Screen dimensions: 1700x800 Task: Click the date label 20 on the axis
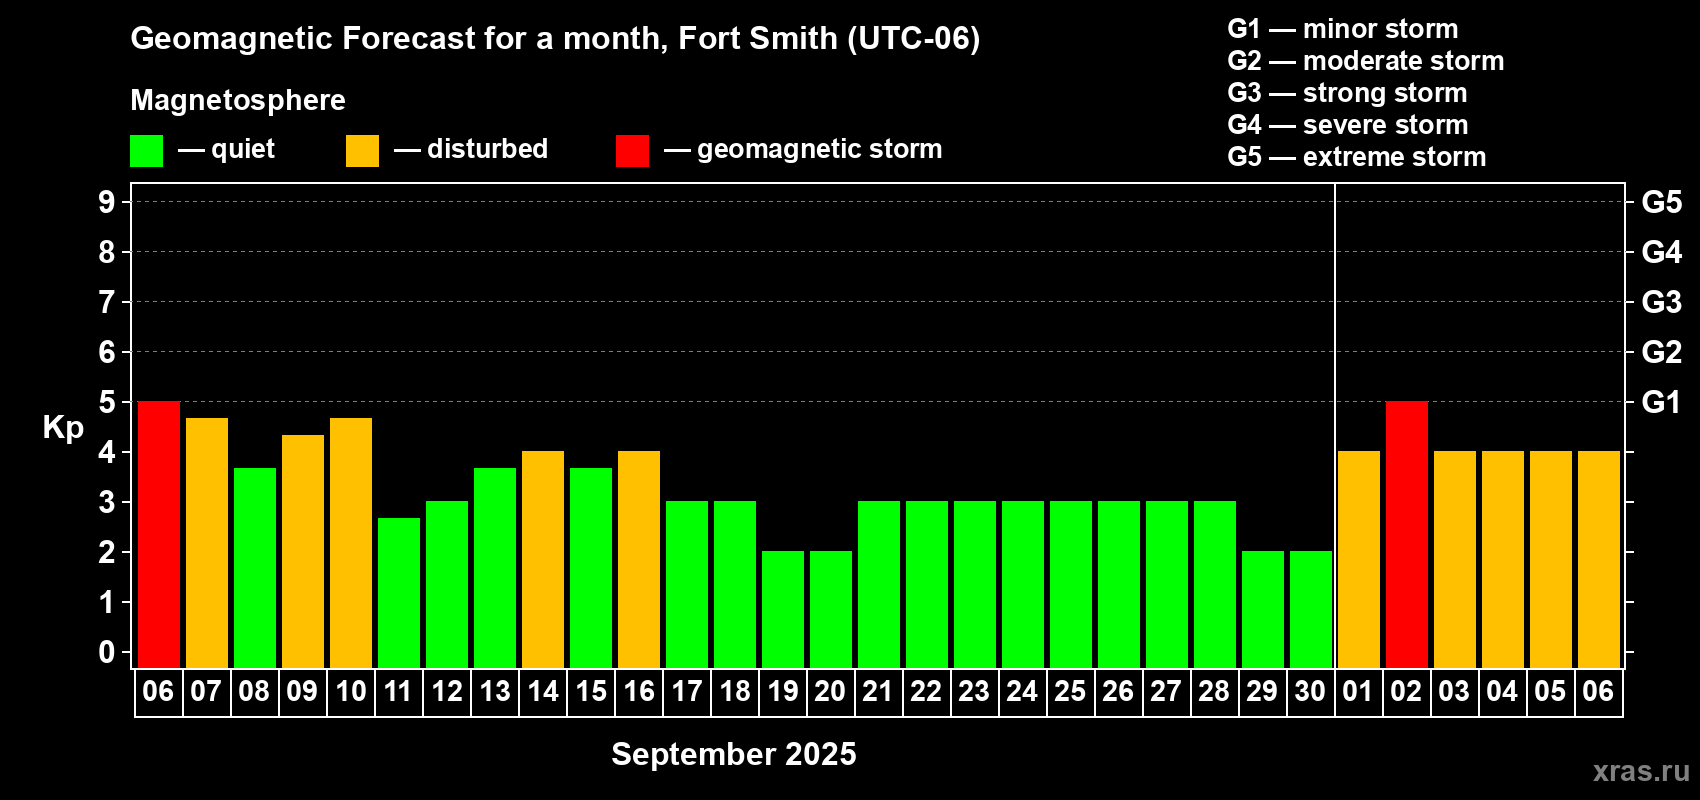tap(831, 691)
